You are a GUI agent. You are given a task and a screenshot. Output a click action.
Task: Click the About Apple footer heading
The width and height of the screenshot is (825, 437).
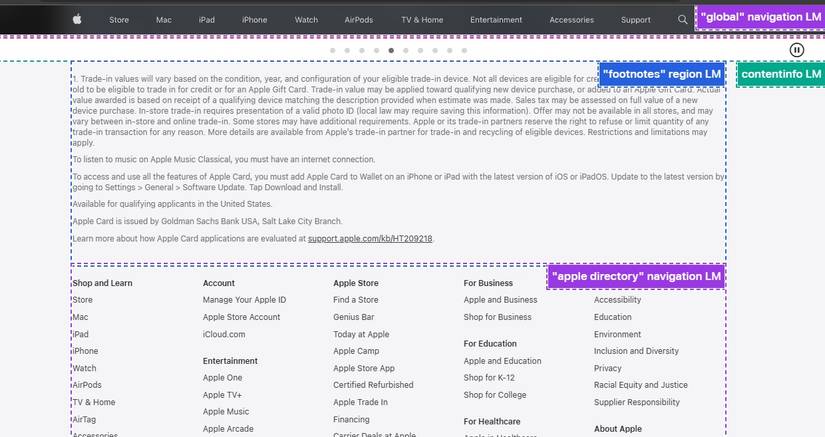618,429
